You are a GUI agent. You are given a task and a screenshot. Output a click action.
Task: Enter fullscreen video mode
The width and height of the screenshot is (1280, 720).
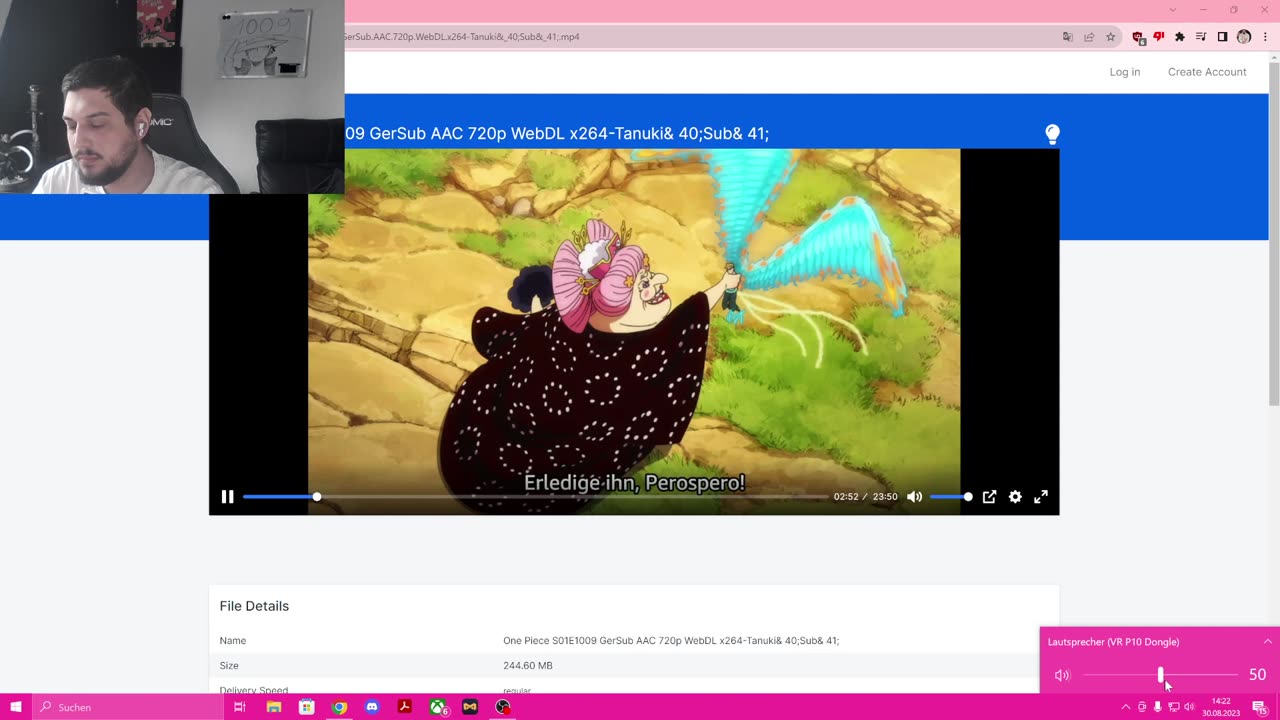(x=1041, y=497)
